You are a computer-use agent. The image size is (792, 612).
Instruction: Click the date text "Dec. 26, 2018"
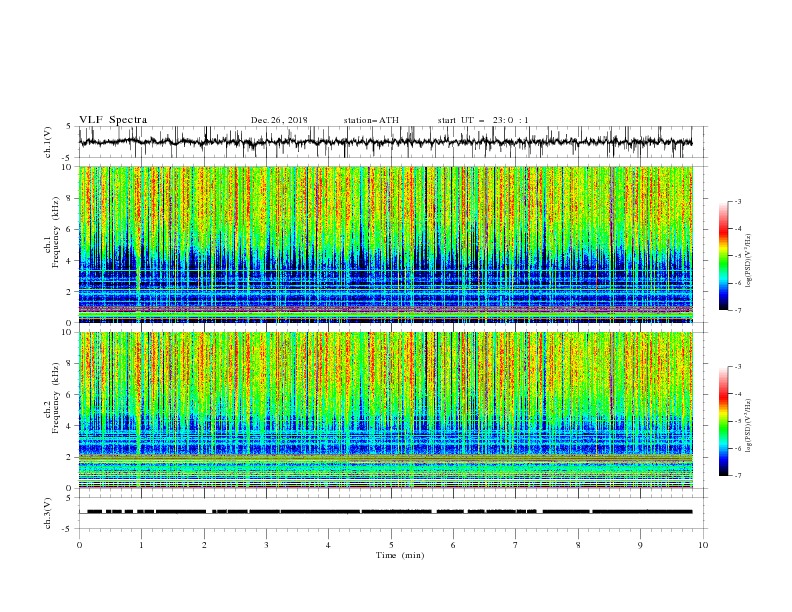coord(279,120)
